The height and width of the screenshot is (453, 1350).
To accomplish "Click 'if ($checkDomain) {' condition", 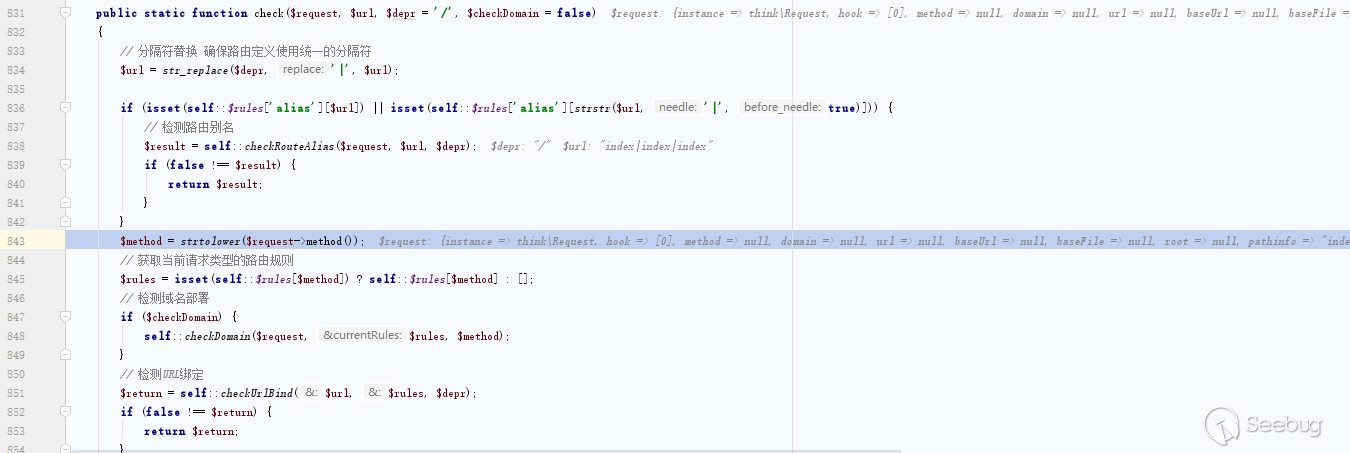I will coord(179,317).
